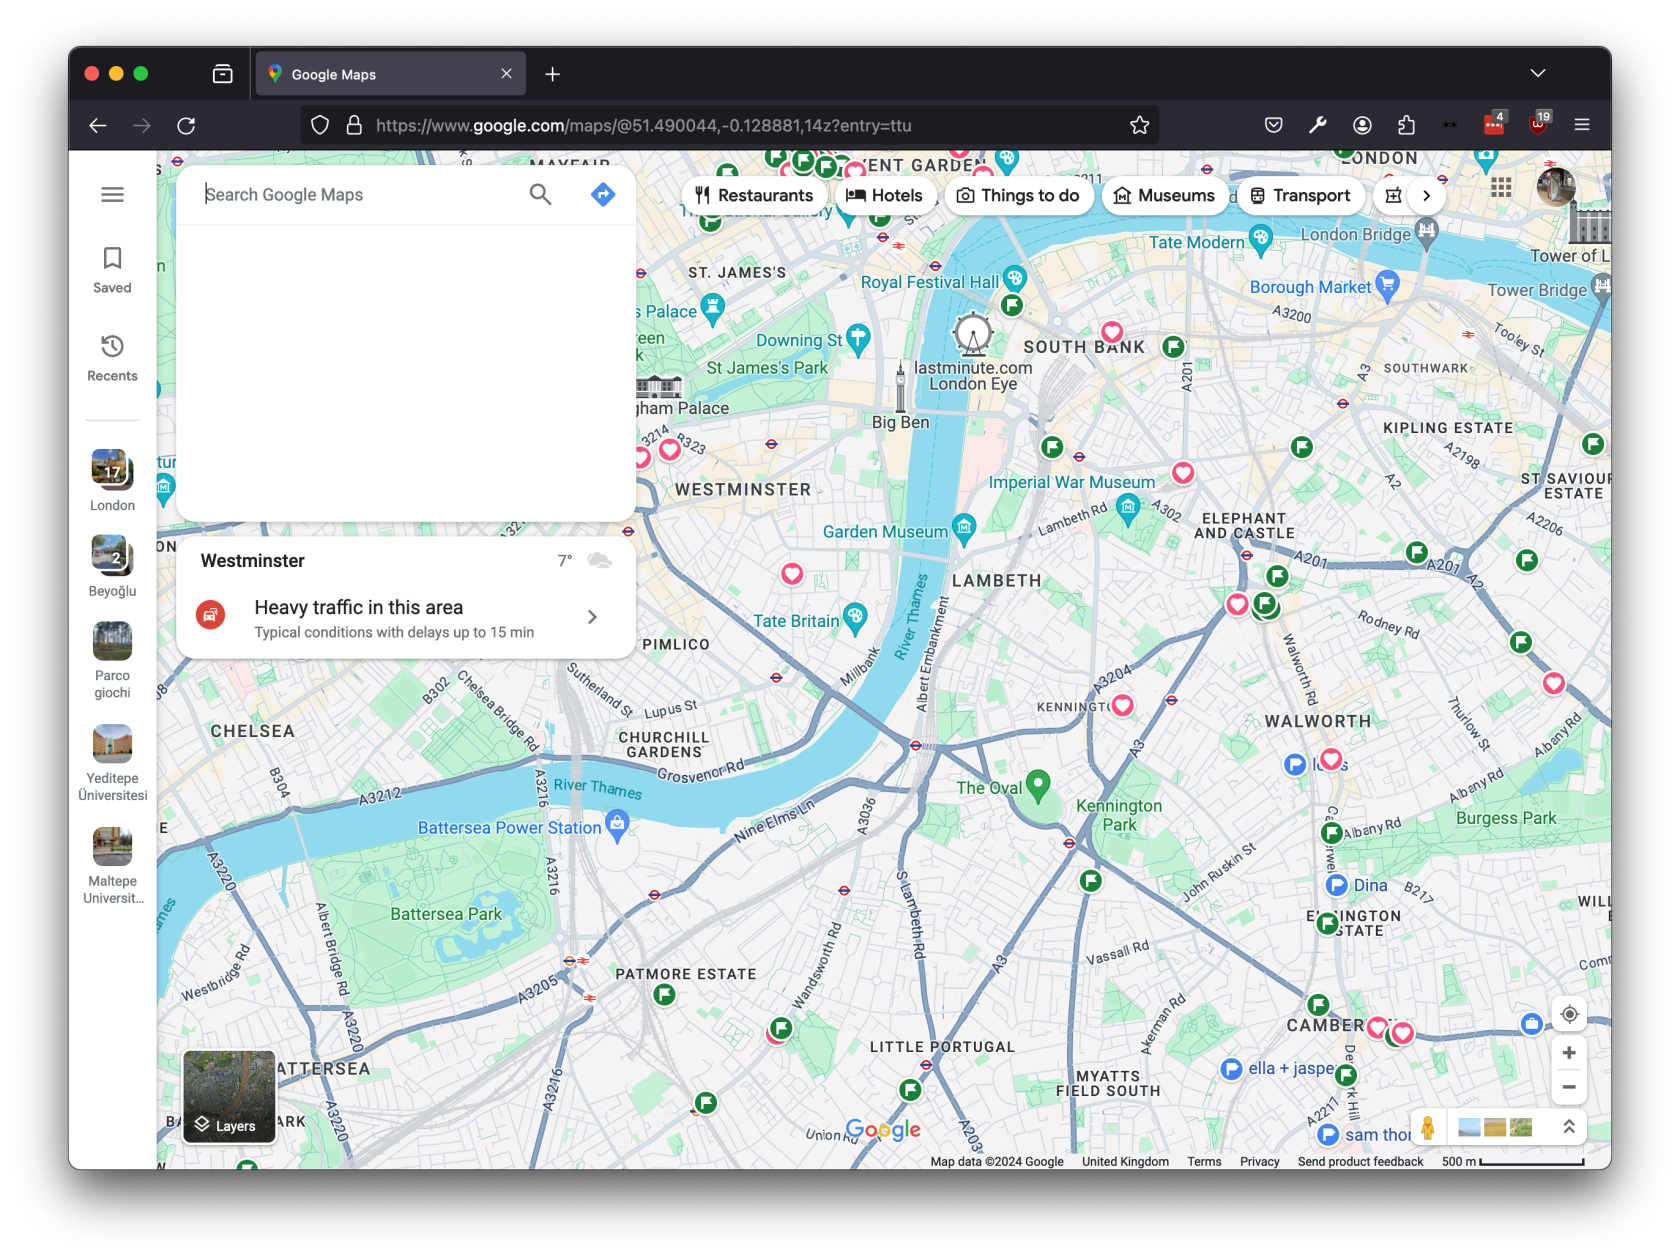Click Battersea Park map label

(446, 914)
